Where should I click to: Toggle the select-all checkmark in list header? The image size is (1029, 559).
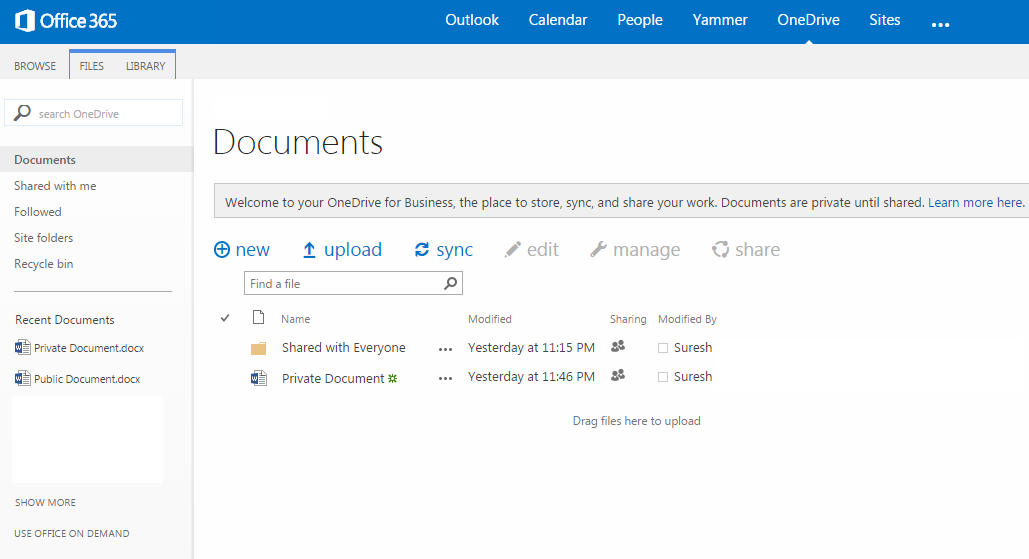tap(225, 318)
